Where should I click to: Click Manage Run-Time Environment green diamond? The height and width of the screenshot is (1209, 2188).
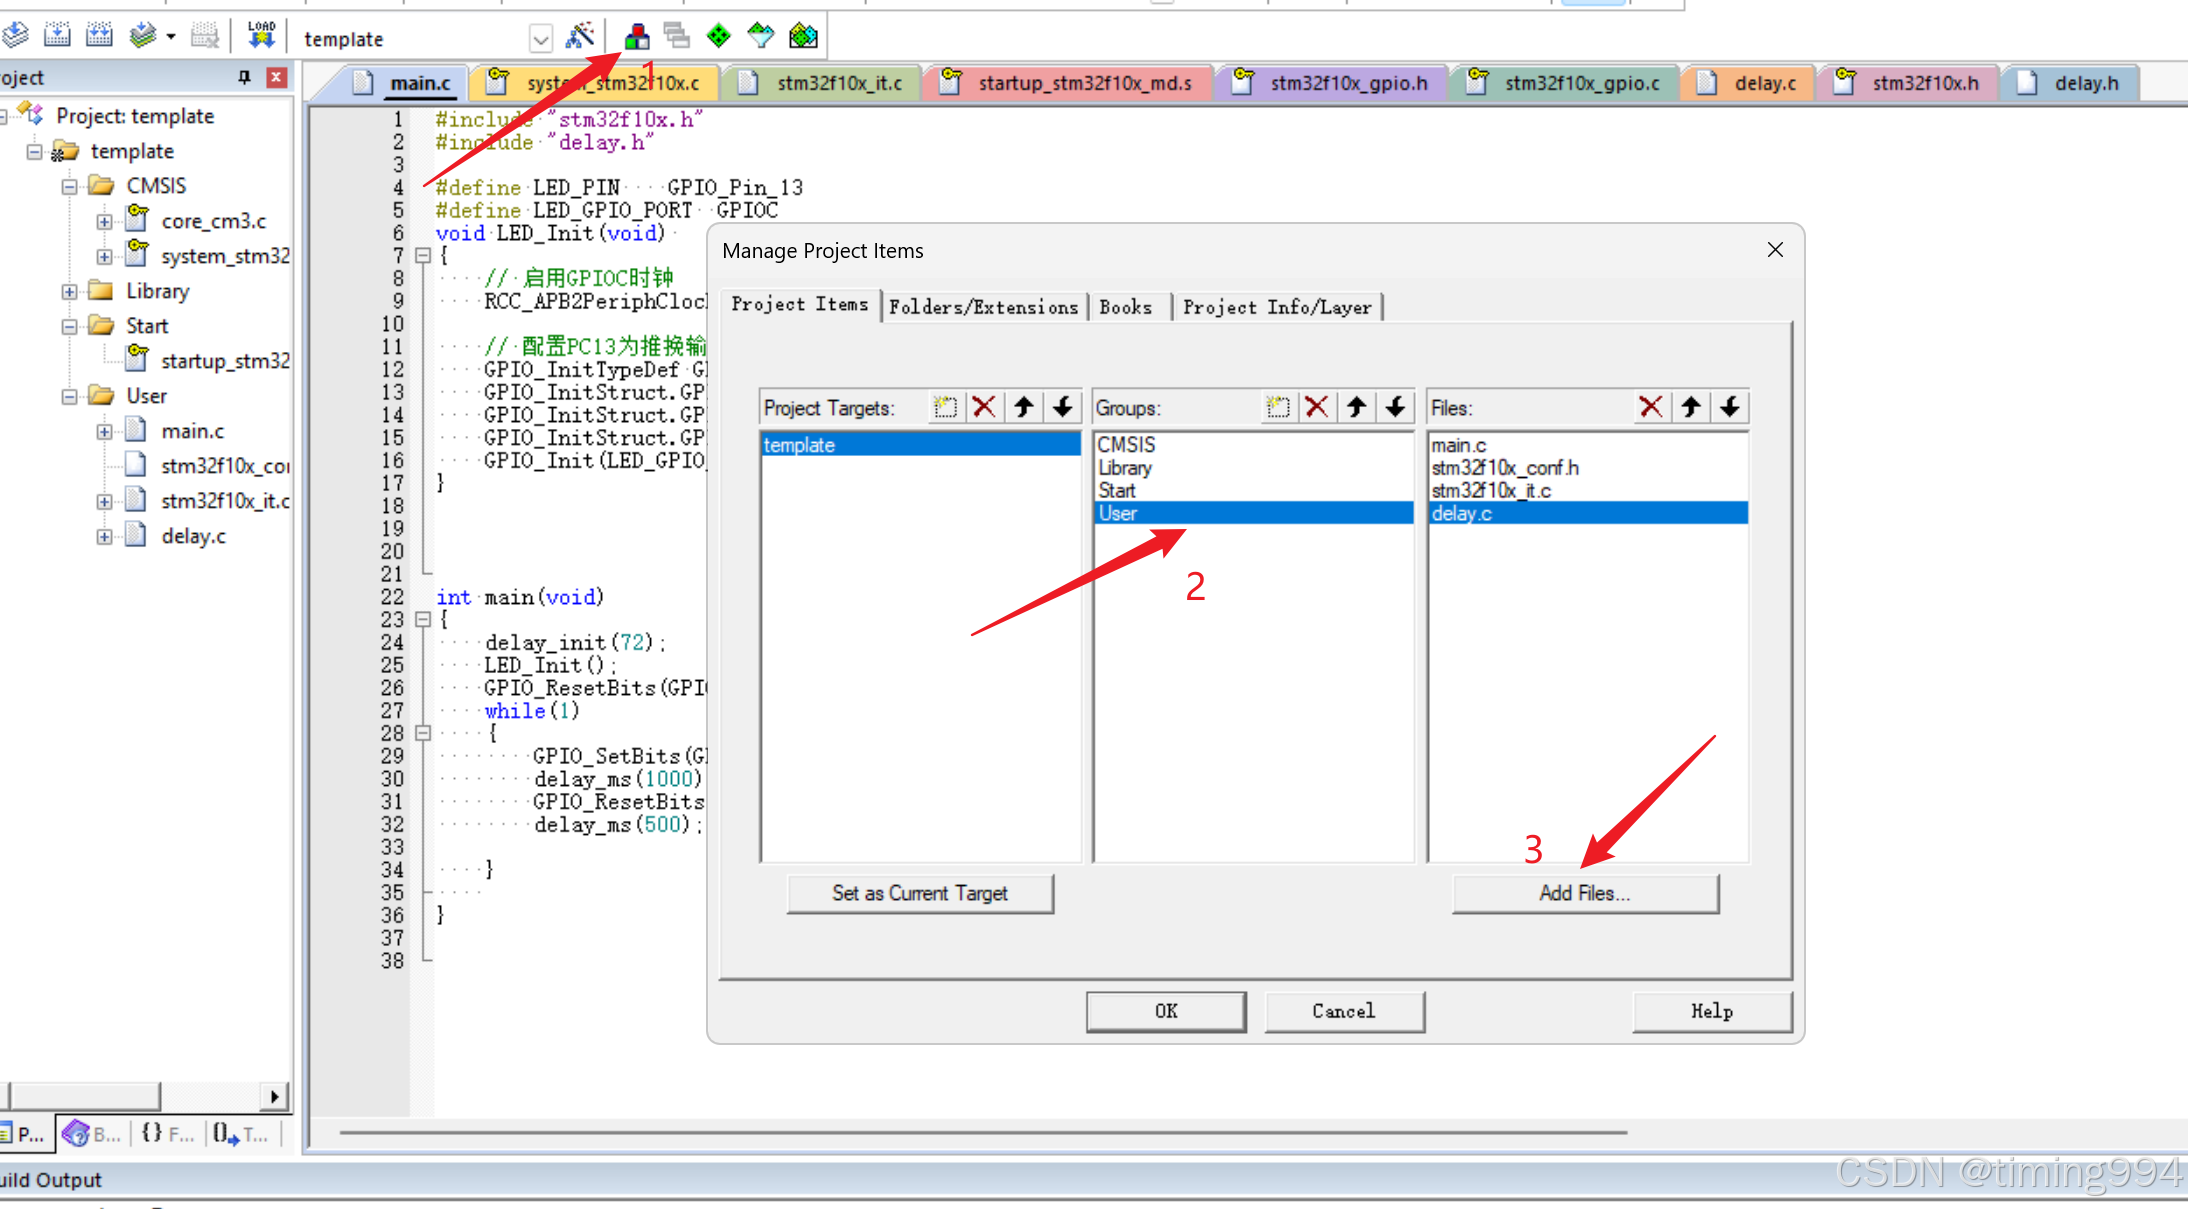(x=718, y=37)
